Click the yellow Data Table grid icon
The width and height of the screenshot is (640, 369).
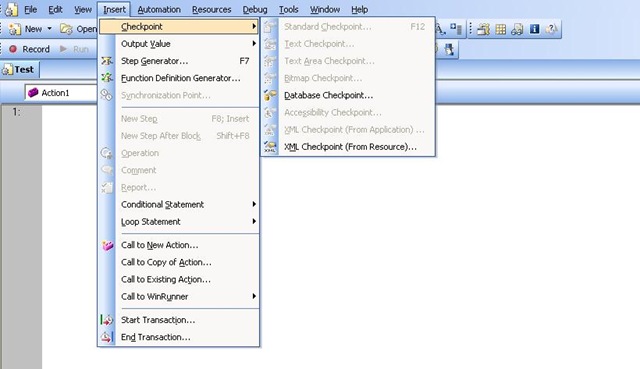500,29
